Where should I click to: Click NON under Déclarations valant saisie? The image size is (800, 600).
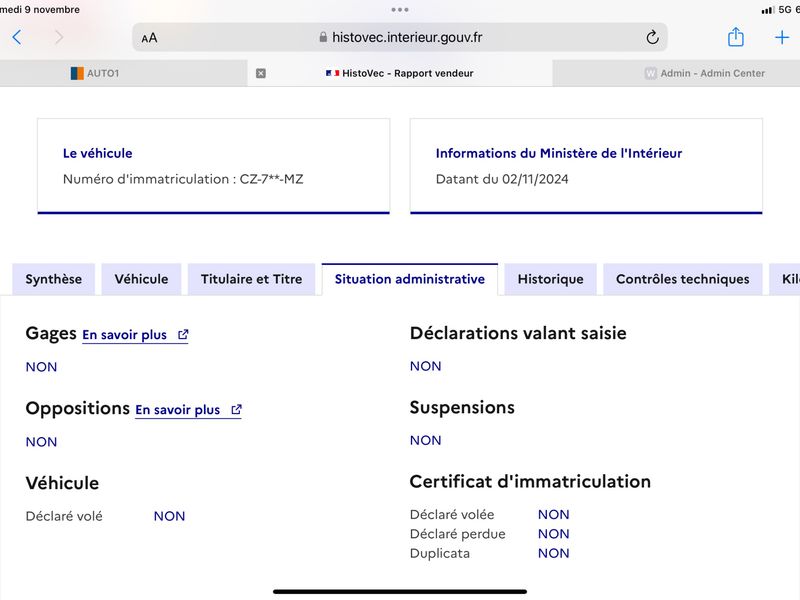point(426,366)
